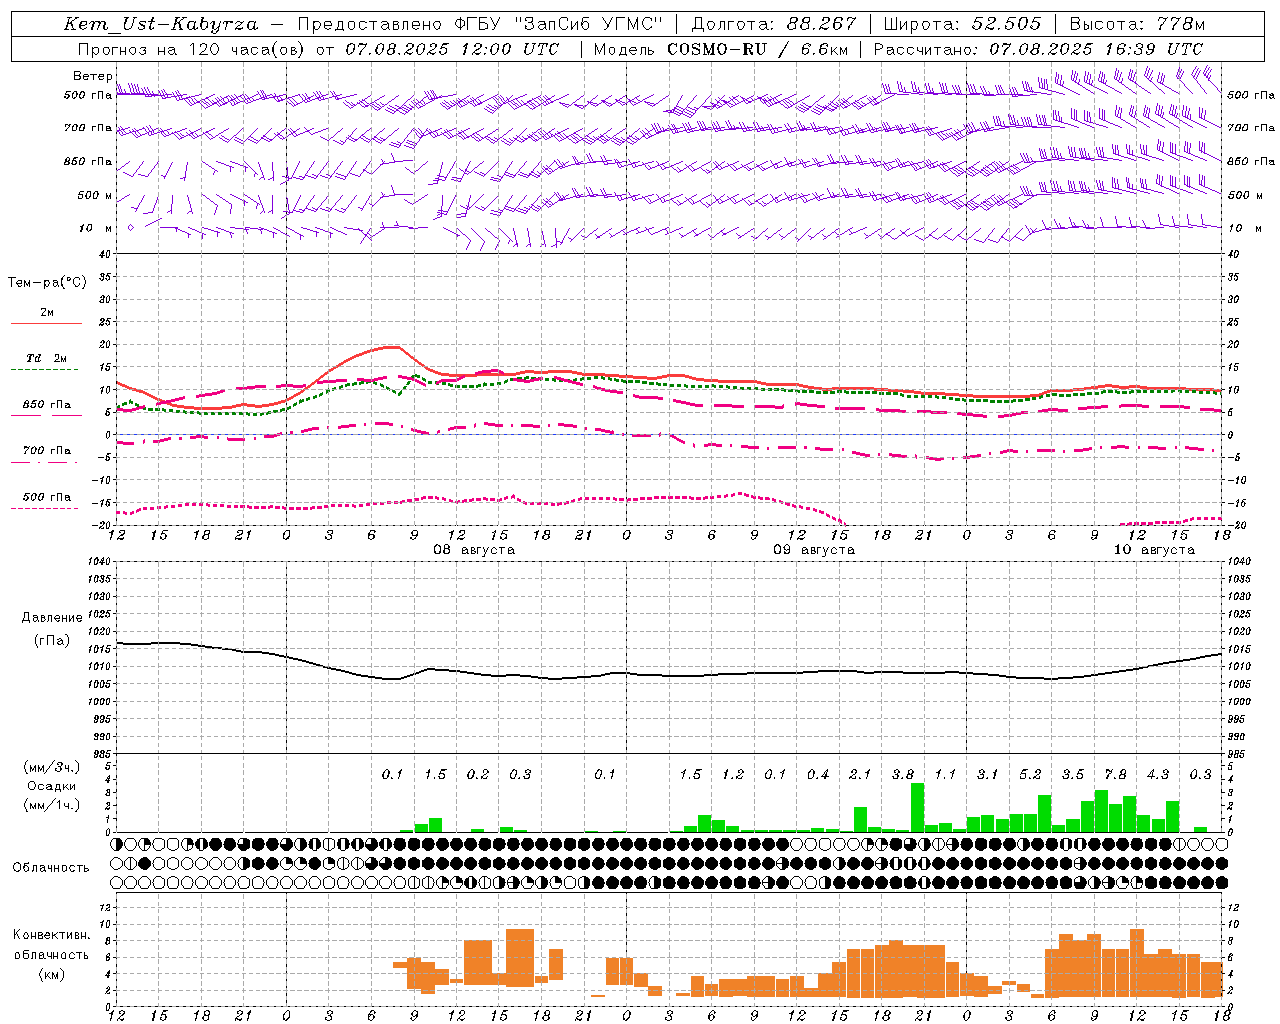This screenshot has width=1280, height=1024.
Task: Click the '10 августа' date label
Action: pos(1154,550)
